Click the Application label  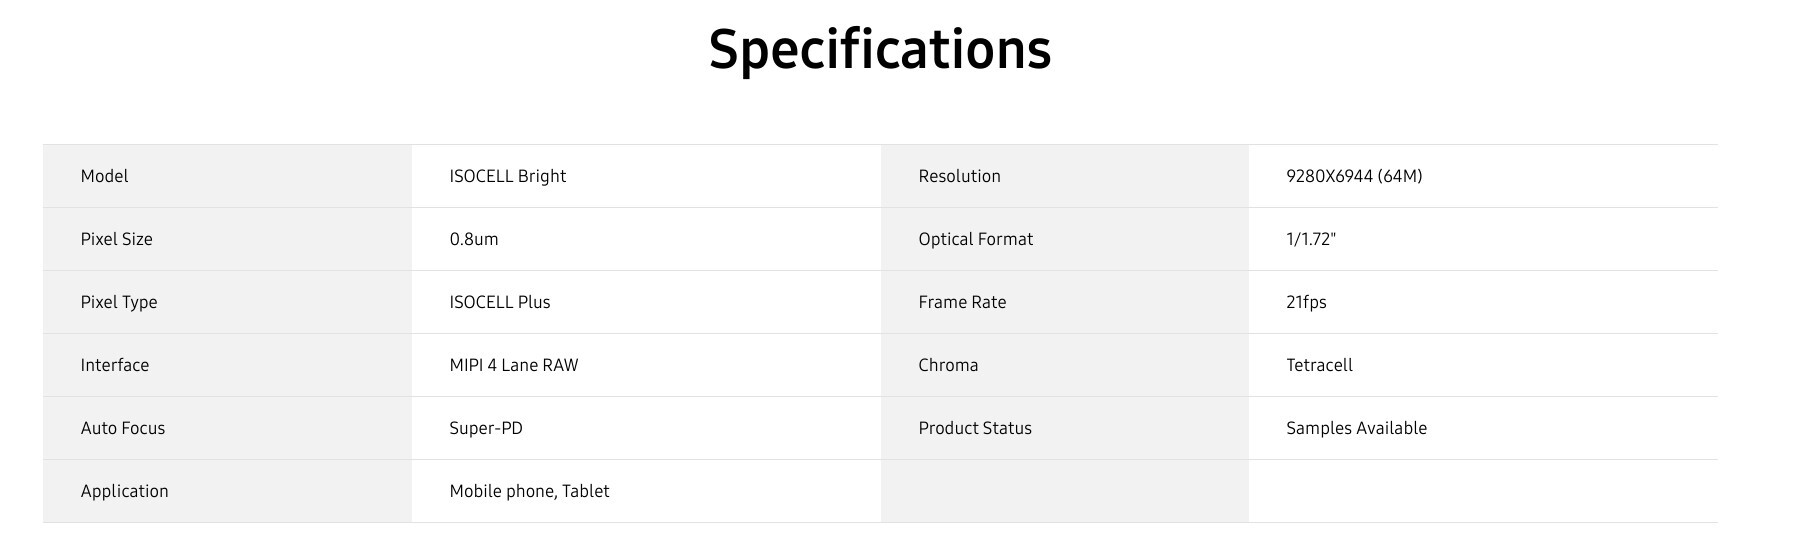click(125, 491)
